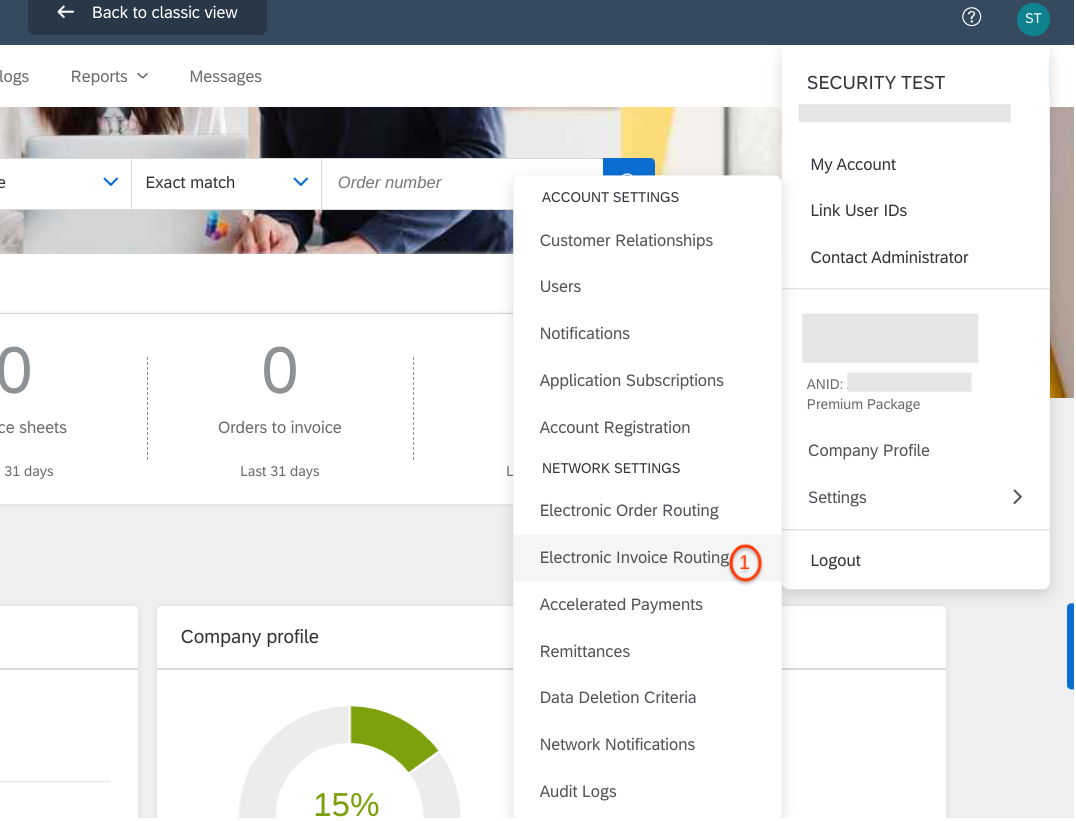Viewport: 1076px width, 821px height.
Task: Click the Premium Package label
Action: pyautogui.click(x=863, y=404)
